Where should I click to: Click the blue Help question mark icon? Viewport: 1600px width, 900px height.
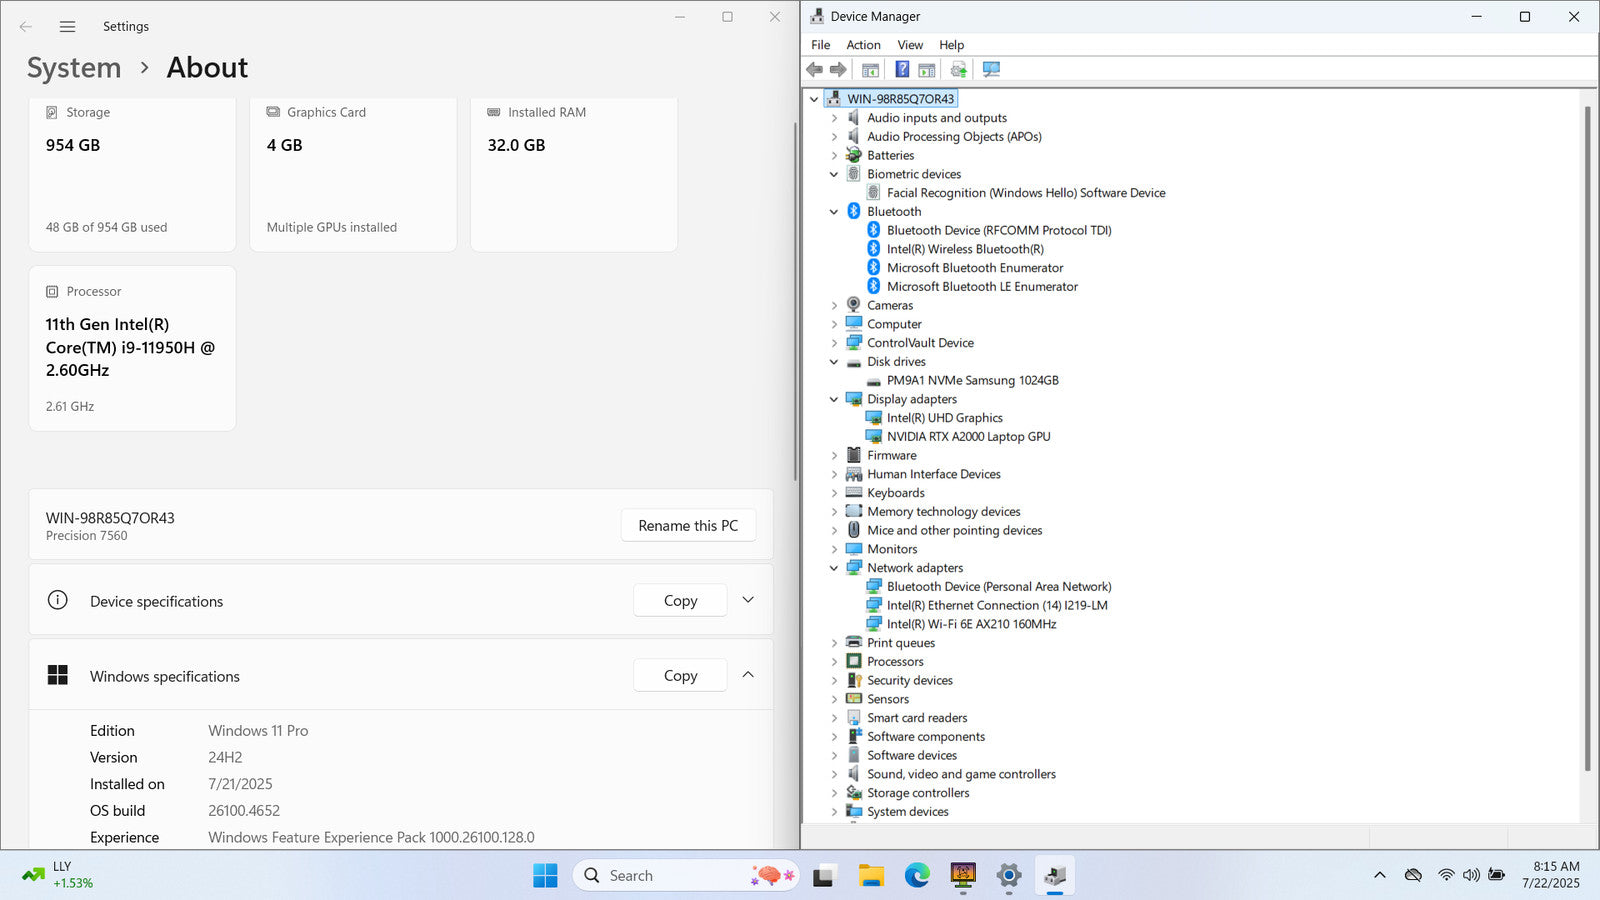coord(902,70)
